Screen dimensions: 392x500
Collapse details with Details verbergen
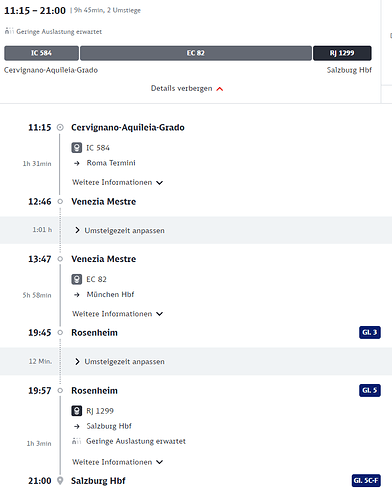[187, 88]
